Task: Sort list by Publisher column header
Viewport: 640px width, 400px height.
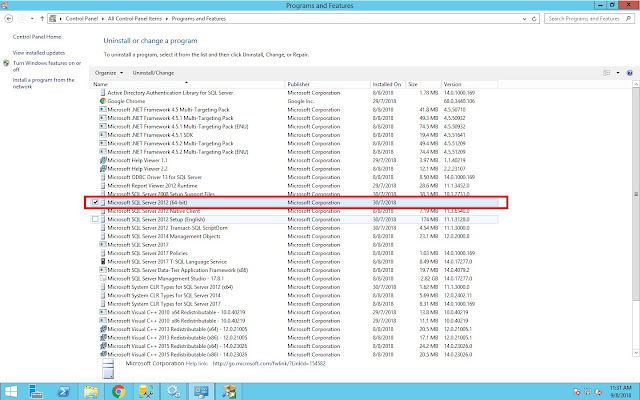Action: click(327, 84)
